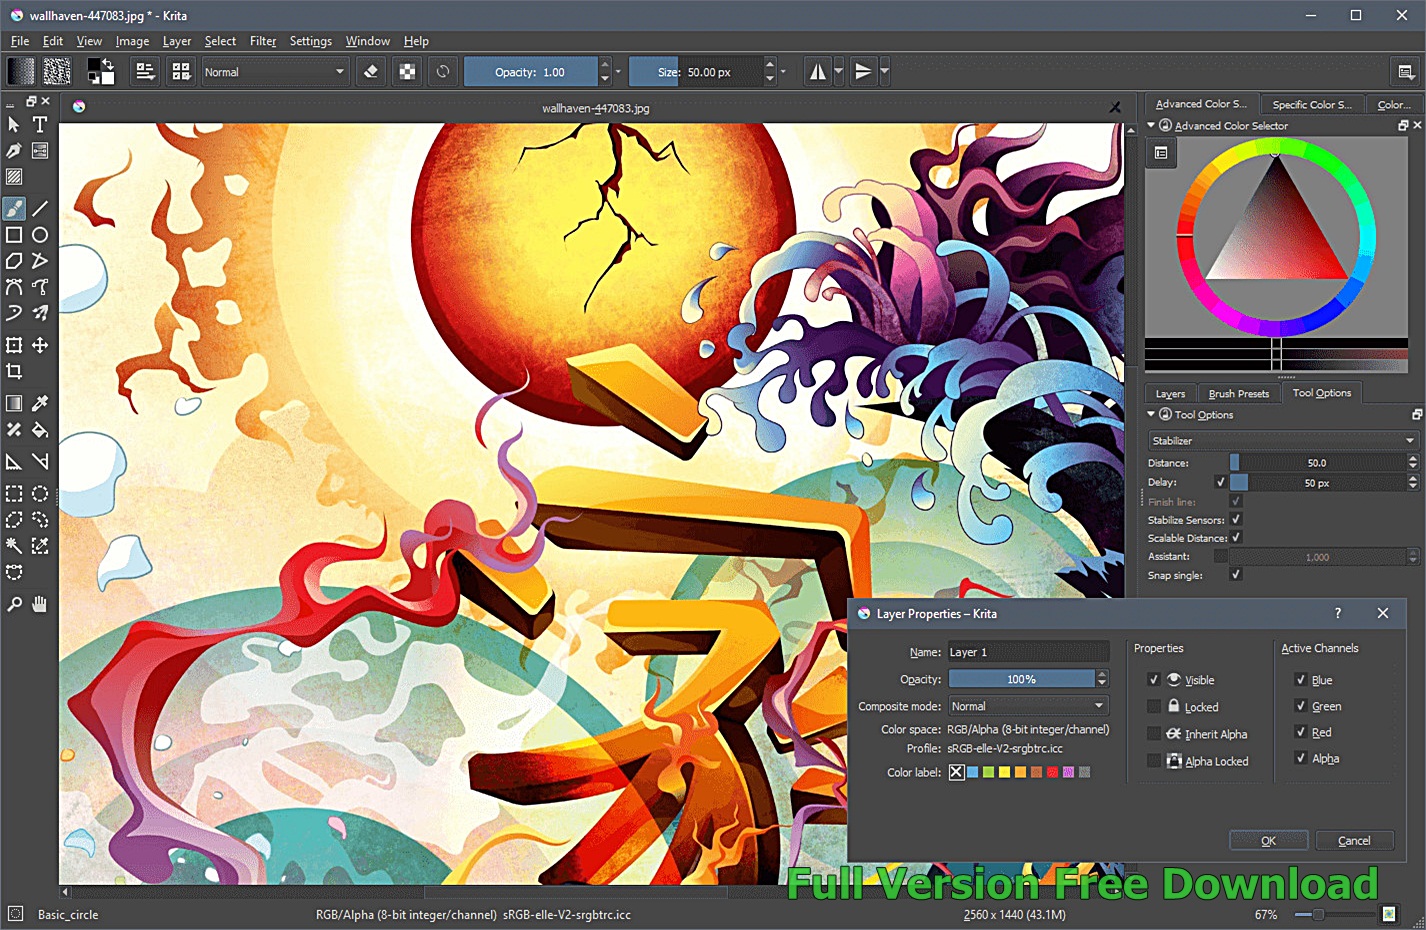Switch to the Brush Presets tab
The height and width of the screenshot is (930, 1426).
[x=1238, y=393]
